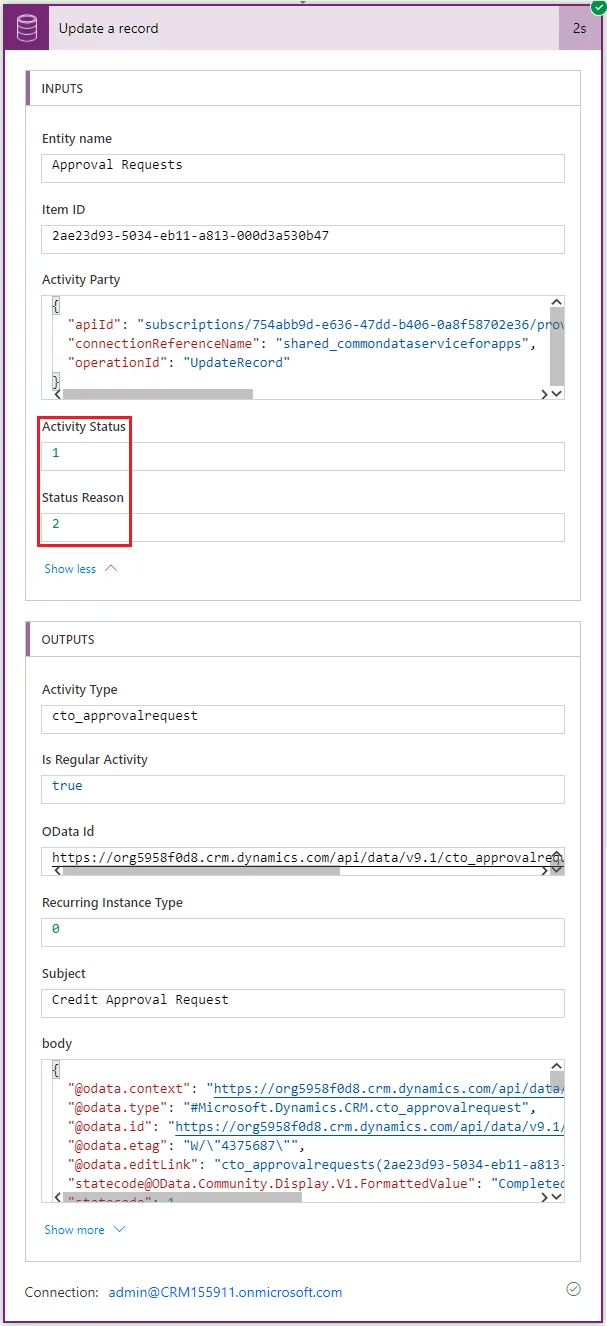Click scroll-right arrow in OData Id box
607x1326 pixels.
tap(545, 870)
